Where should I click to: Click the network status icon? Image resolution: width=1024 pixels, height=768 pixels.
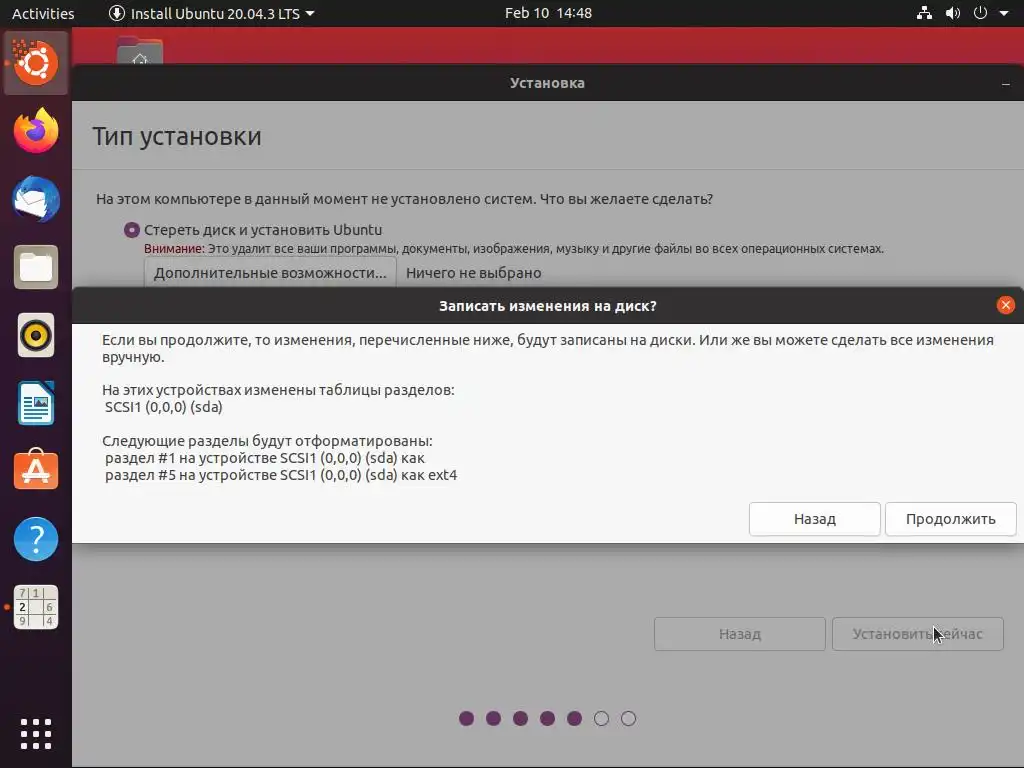[x=924, y=13]
